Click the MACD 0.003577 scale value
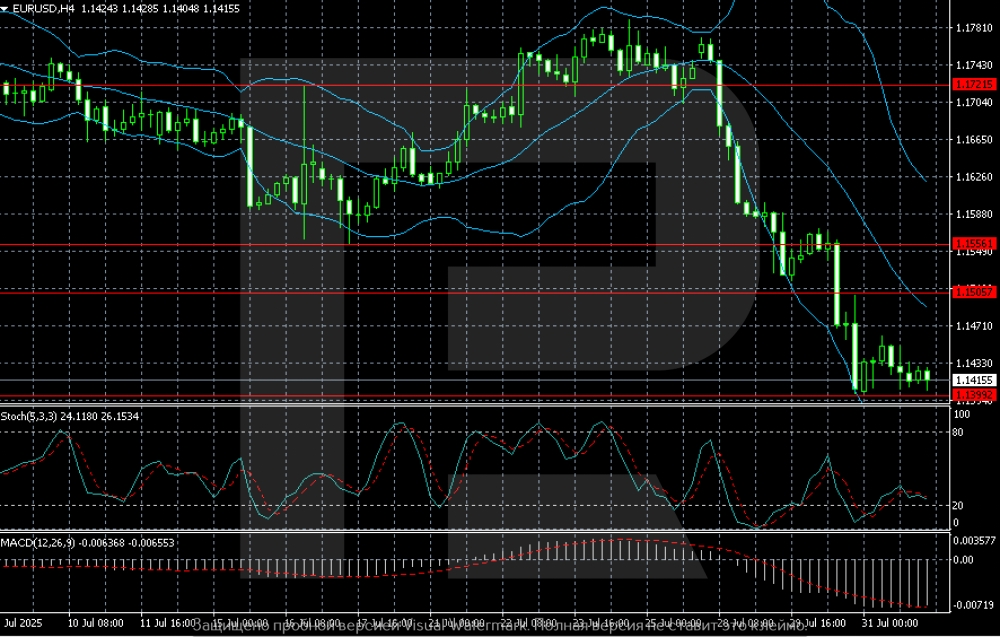 [x=975, y=541]
